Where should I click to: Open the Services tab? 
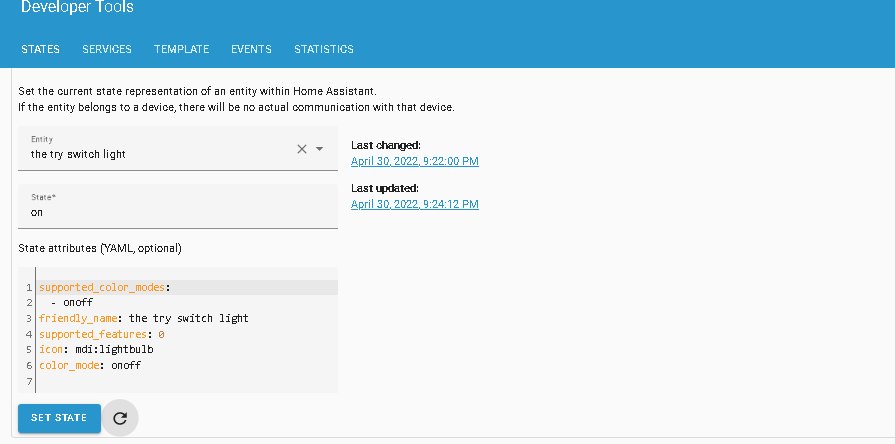[x=107, y=49]
